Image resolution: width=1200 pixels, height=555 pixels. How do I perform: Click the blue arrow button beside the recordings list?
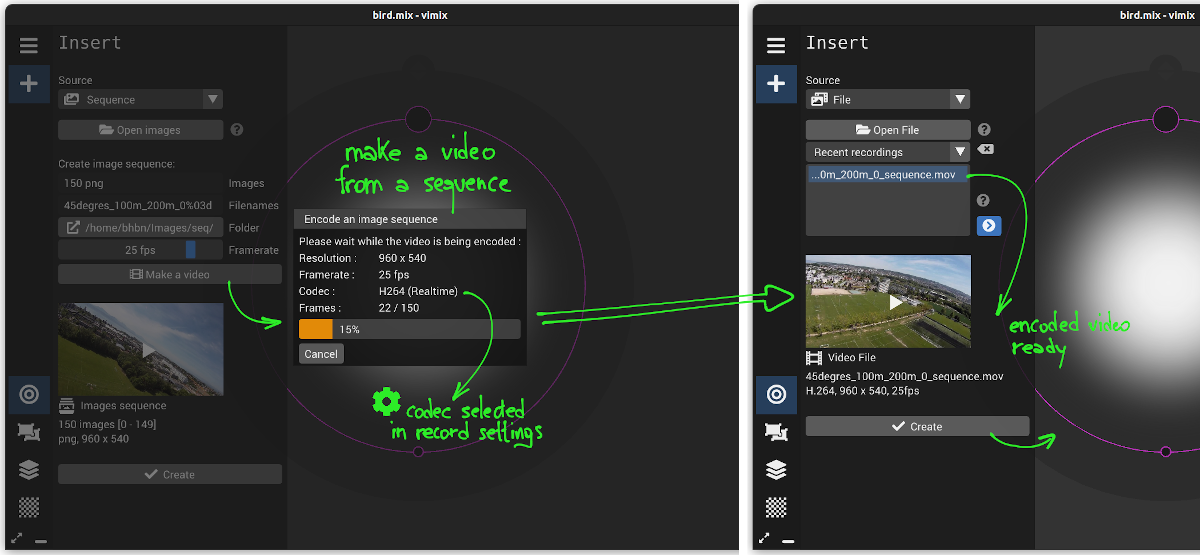click(988, 226)
